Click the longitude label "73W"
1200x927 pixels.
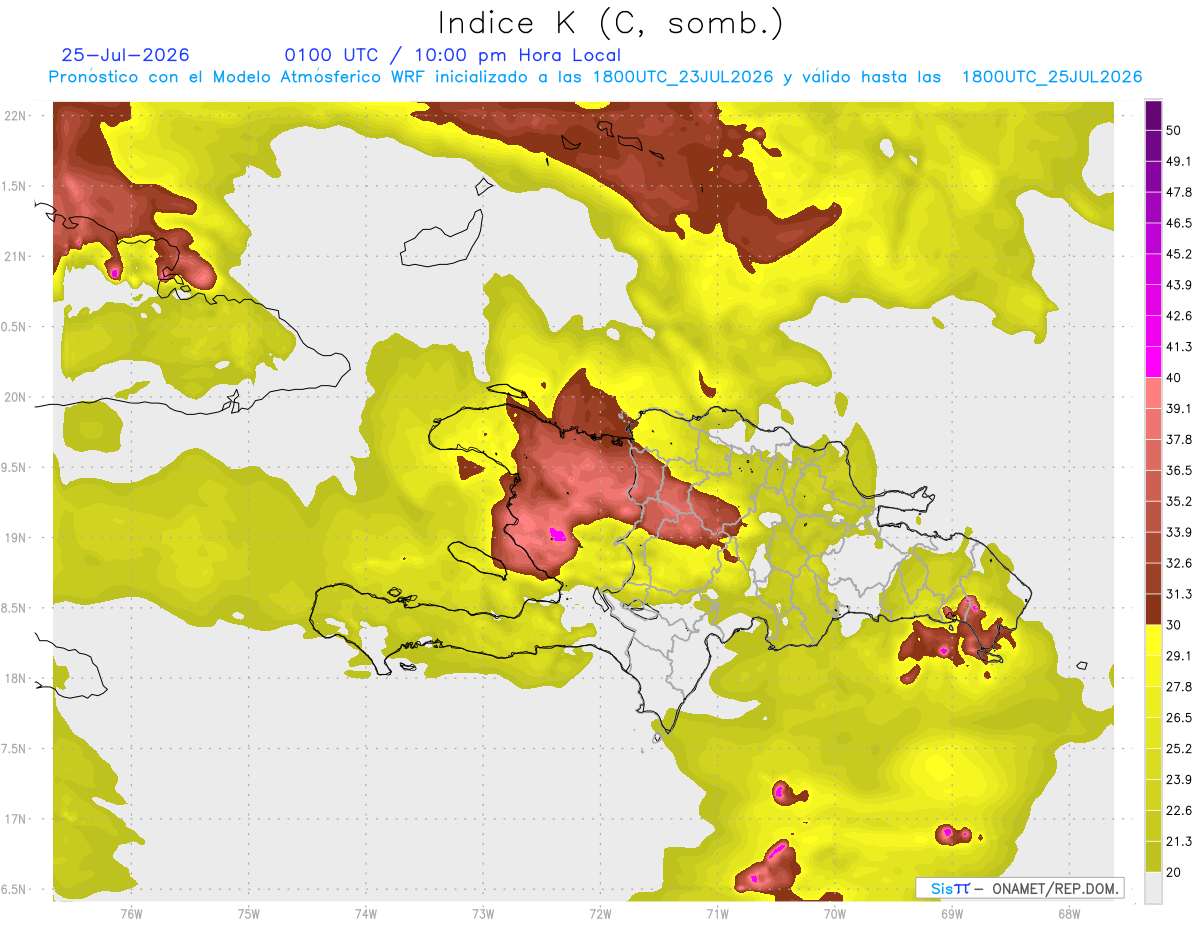click(x=482, y=914)
